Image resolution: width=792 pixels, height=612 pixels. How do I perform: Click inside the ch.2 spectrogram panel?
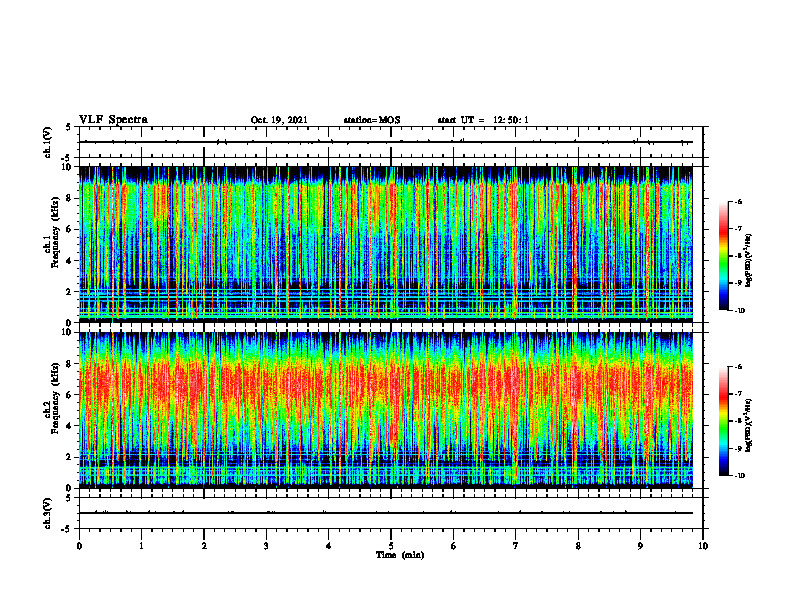click(386, 410)
